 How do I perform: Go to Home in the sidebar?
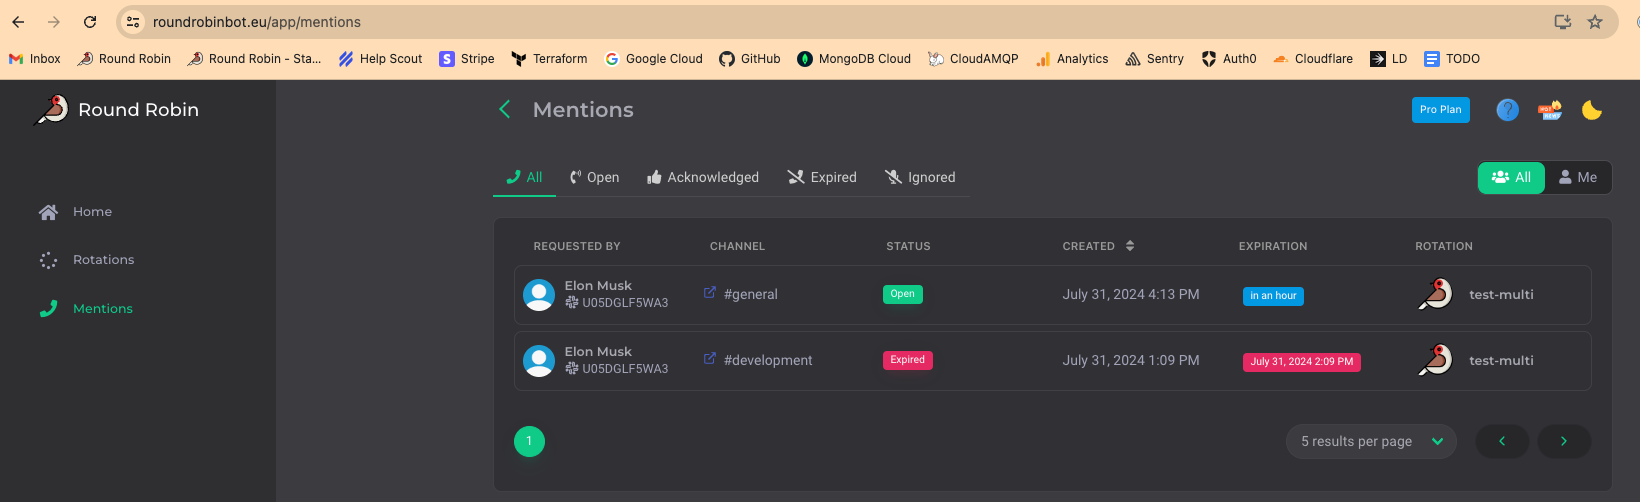[x=75, y=212]
